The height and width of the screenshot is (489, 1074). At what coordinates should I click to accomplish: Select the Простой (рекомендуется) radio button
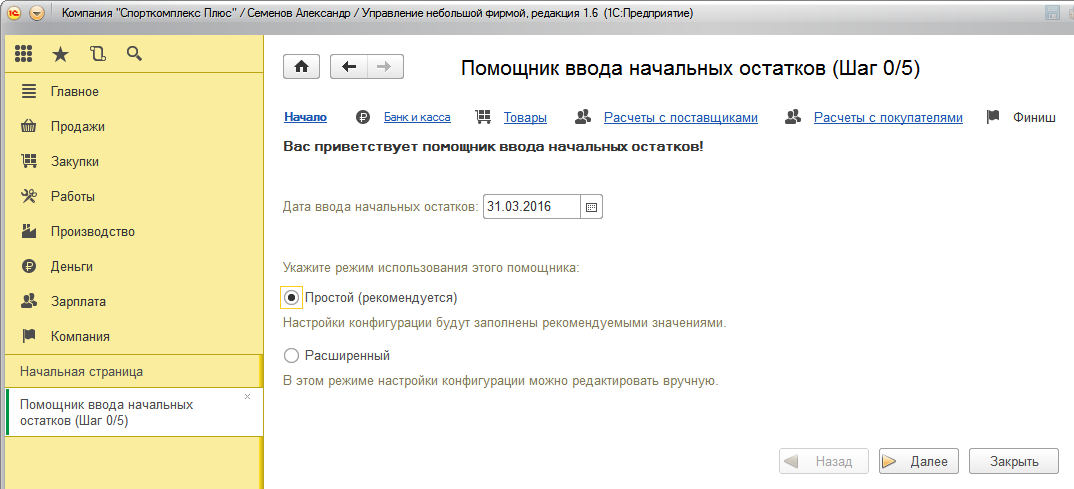click(291, 298)
